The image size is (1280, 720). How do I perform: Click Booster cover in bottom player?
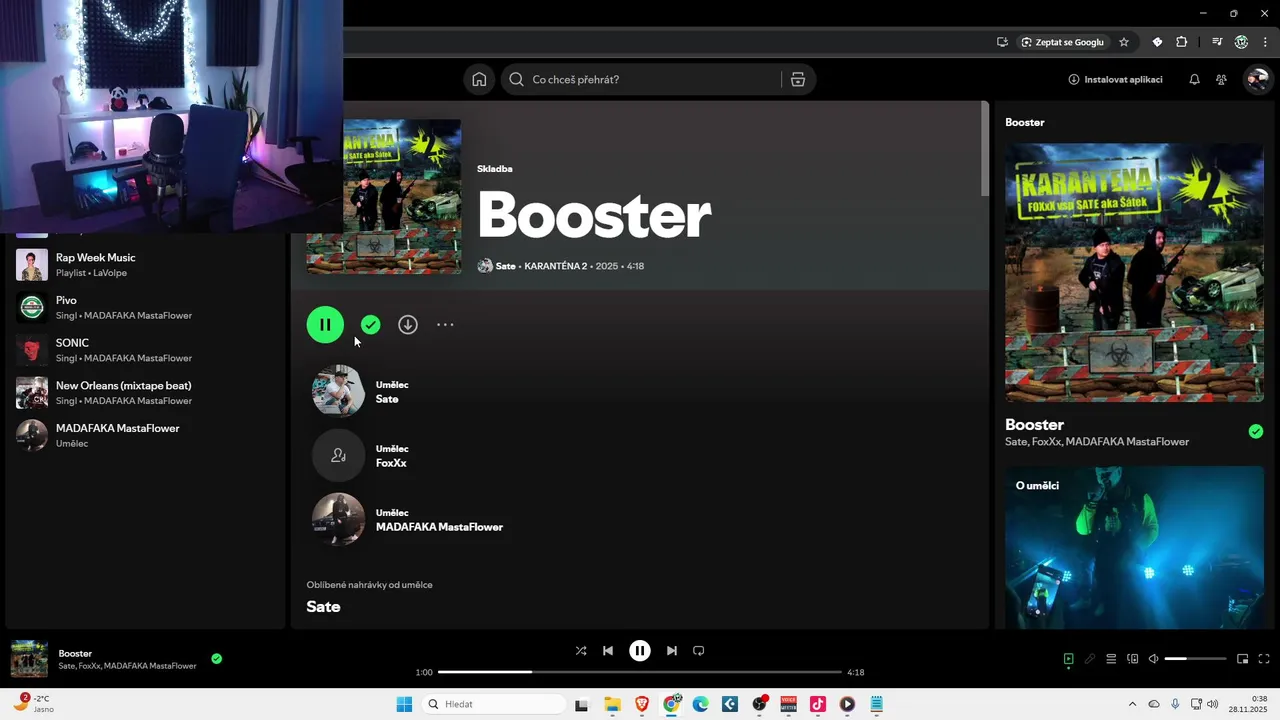tap(29, 659)
